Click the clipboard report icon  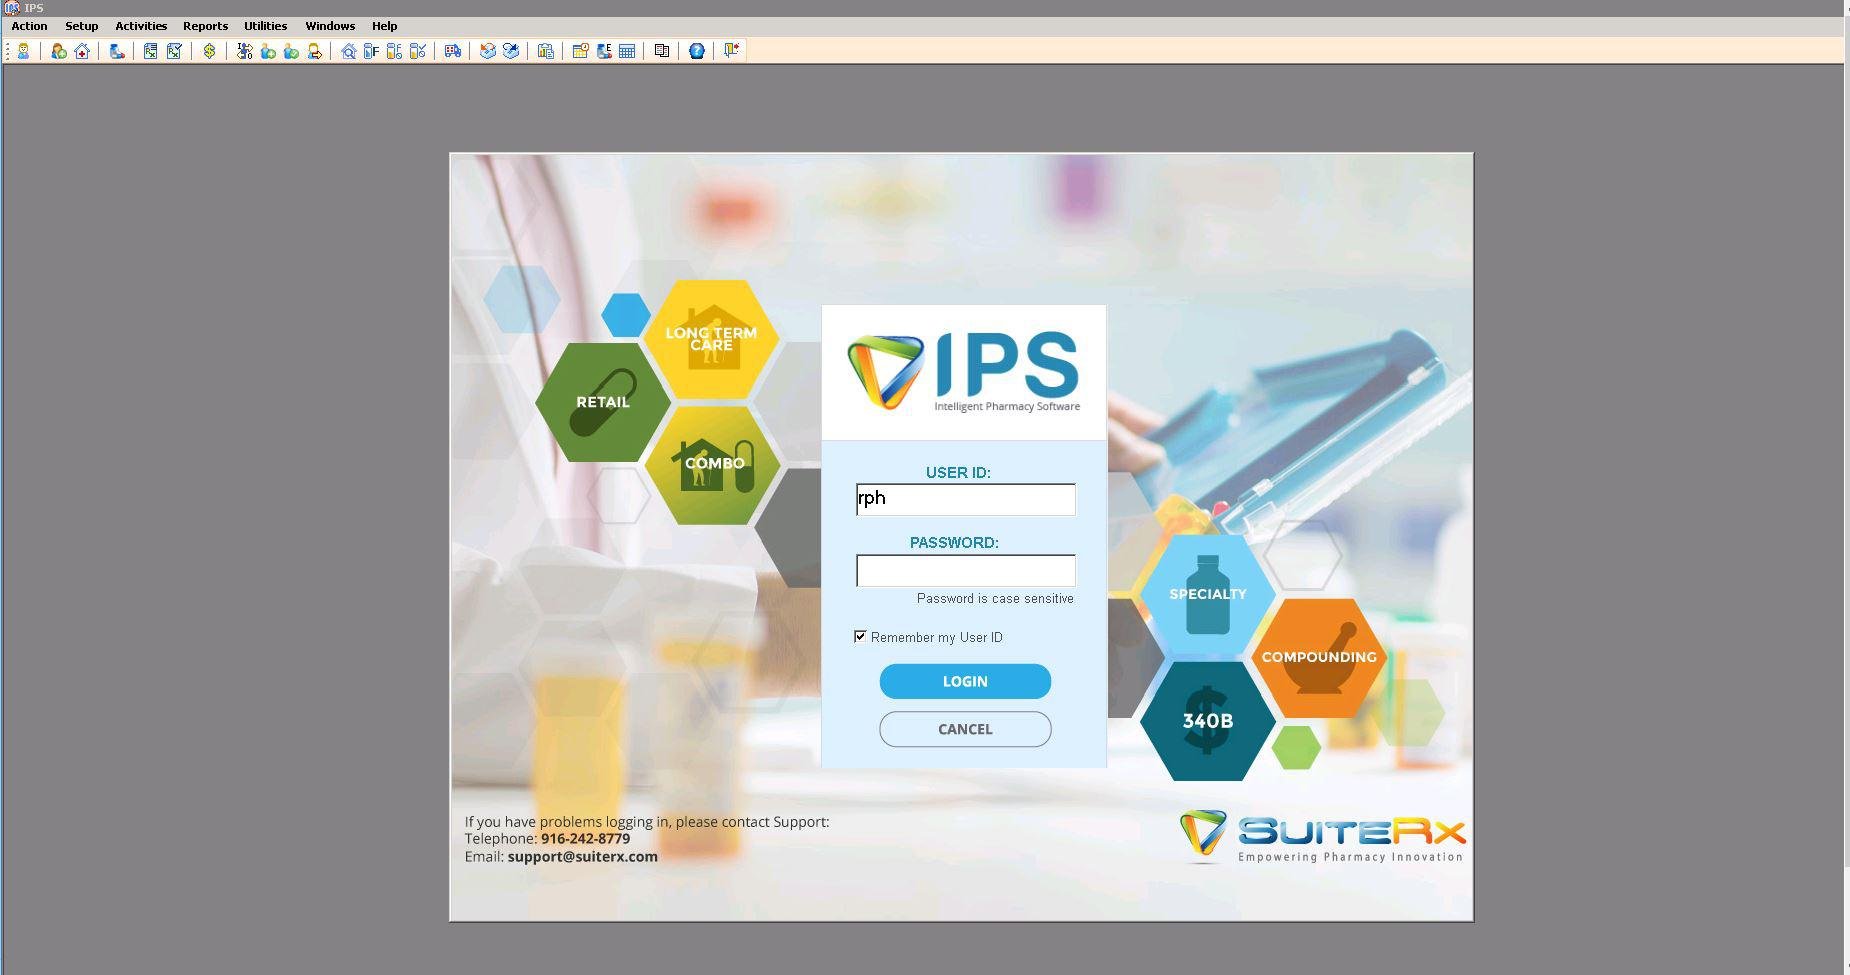pos(545,51)
